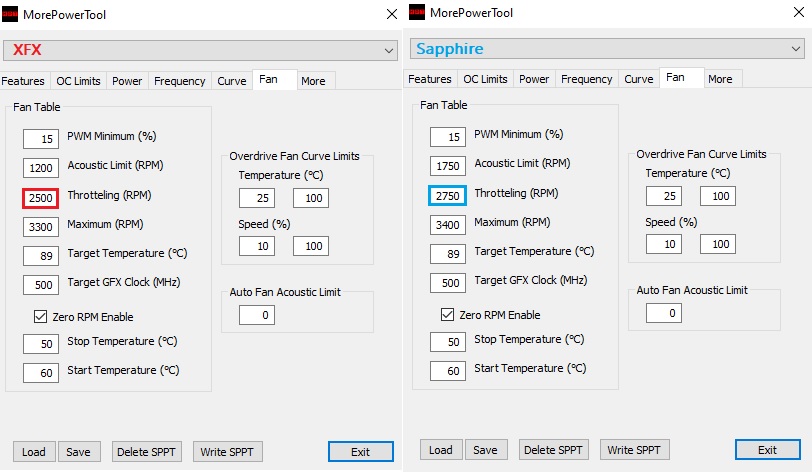Close the XFX MorePowerTool window
Image resolution: width=812 pixels, height=472 pixels.
(392, 14)
